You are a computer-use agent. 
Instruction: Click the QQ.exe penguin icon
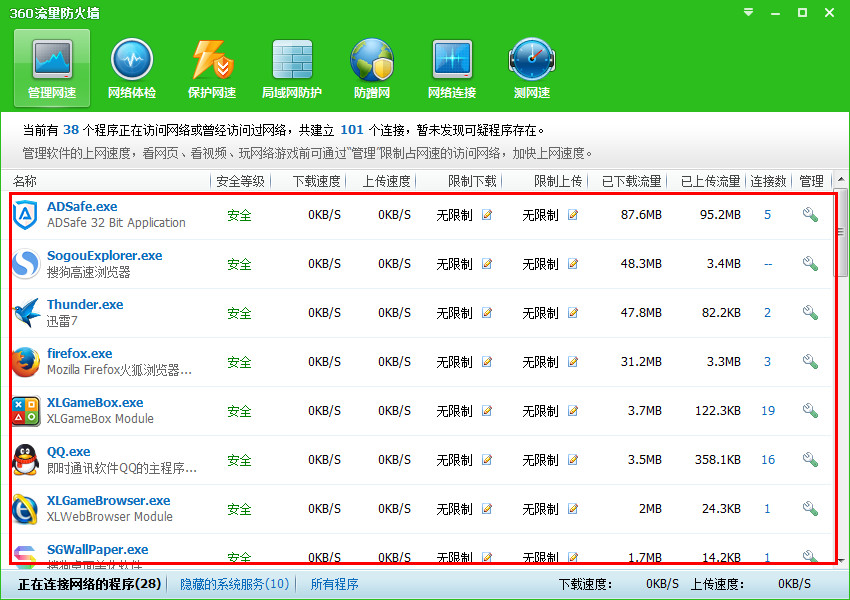click(25, 460)
